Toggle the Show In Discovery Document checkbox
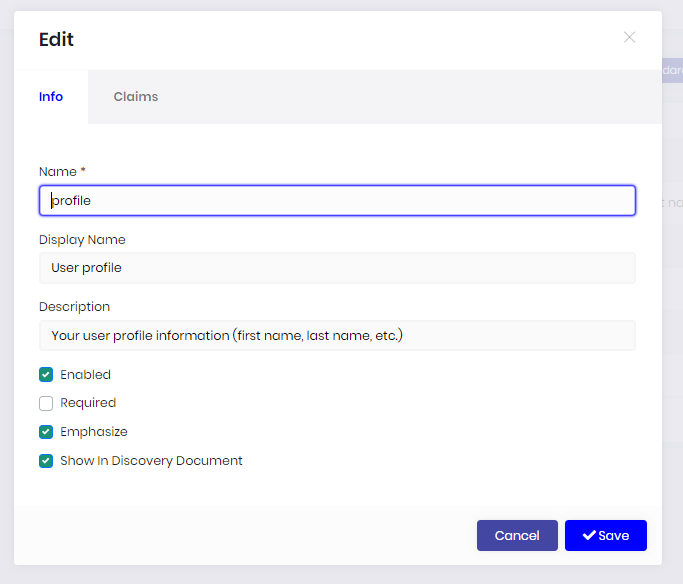The height and width of the screenshot is (584, 683). click(x=46, y=461)
